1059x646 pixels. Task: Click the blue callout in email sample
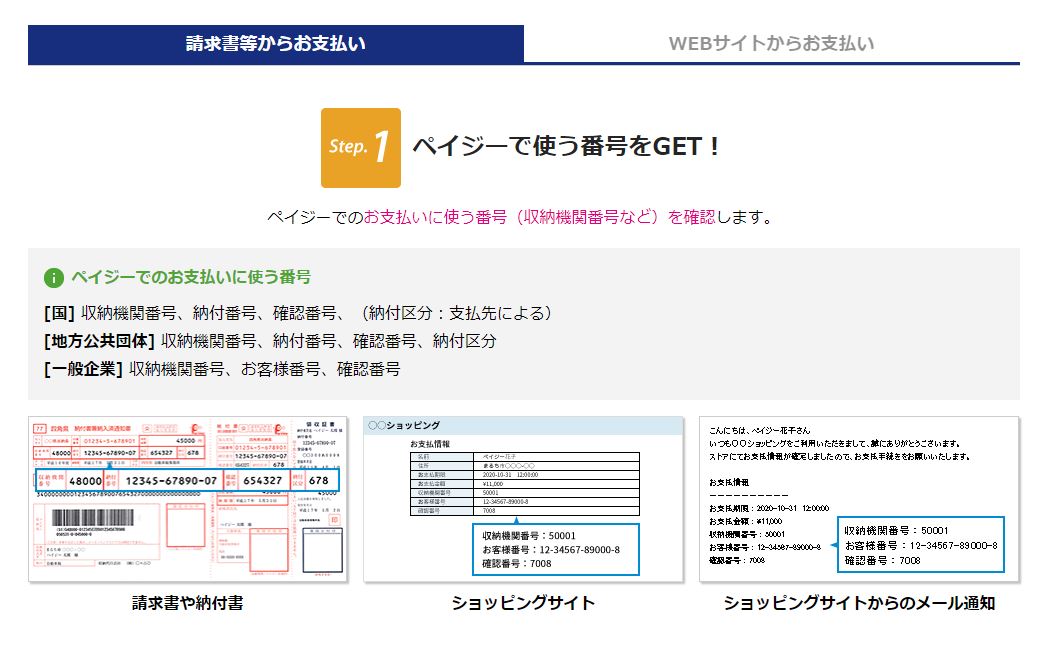coord(919,545)
